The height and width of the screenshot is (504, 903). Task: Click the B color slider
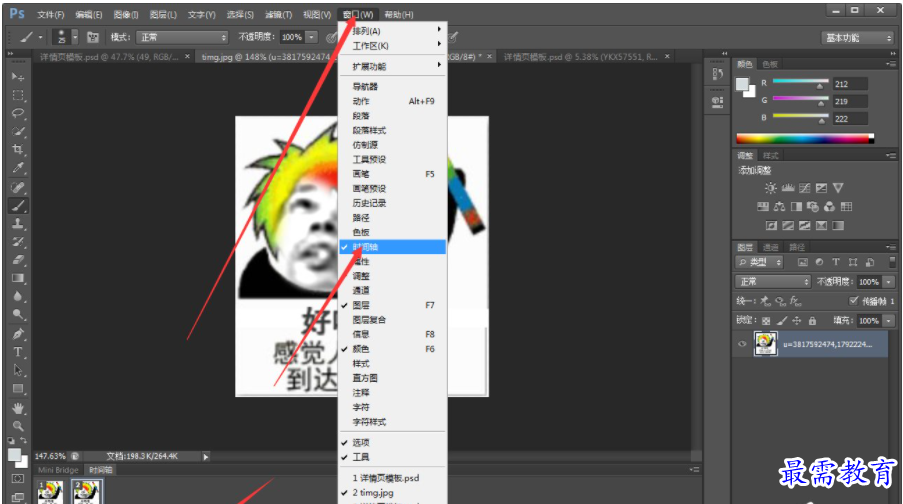click(800, 116)
